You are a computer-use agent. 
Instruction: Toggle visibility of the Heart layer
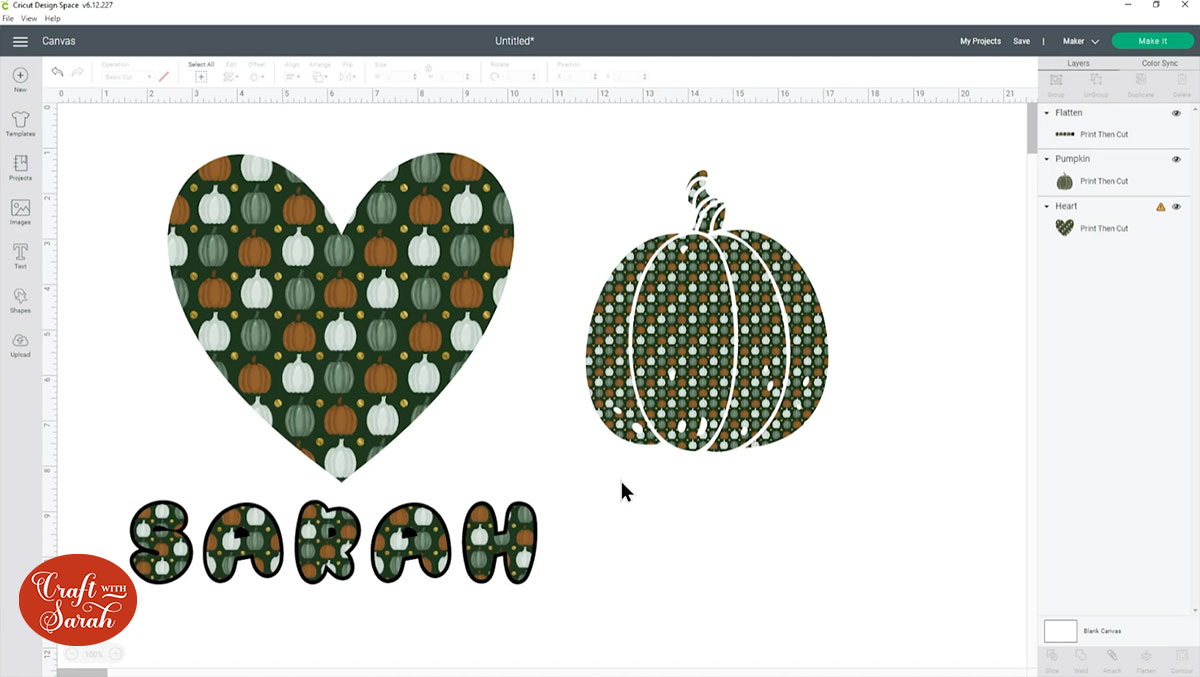pyautogui.click(x=1176, y=207)
